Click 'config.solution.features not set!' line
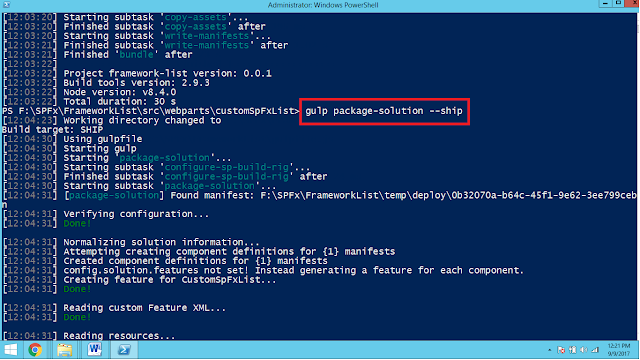640x360 pixels. pos(293,271)
